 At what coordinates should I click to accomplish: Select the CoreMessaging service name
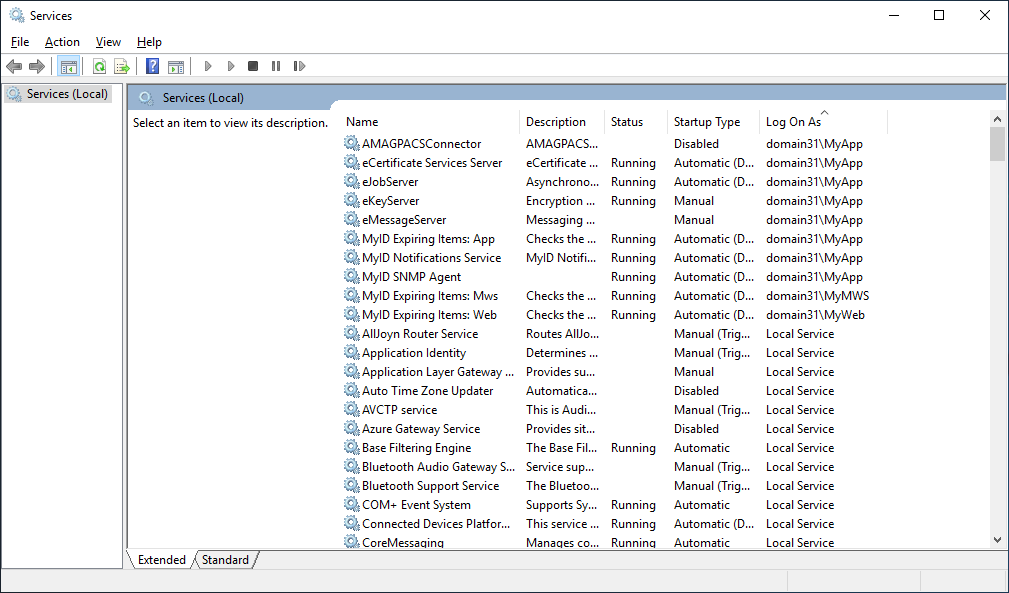[x=403, y=543]
